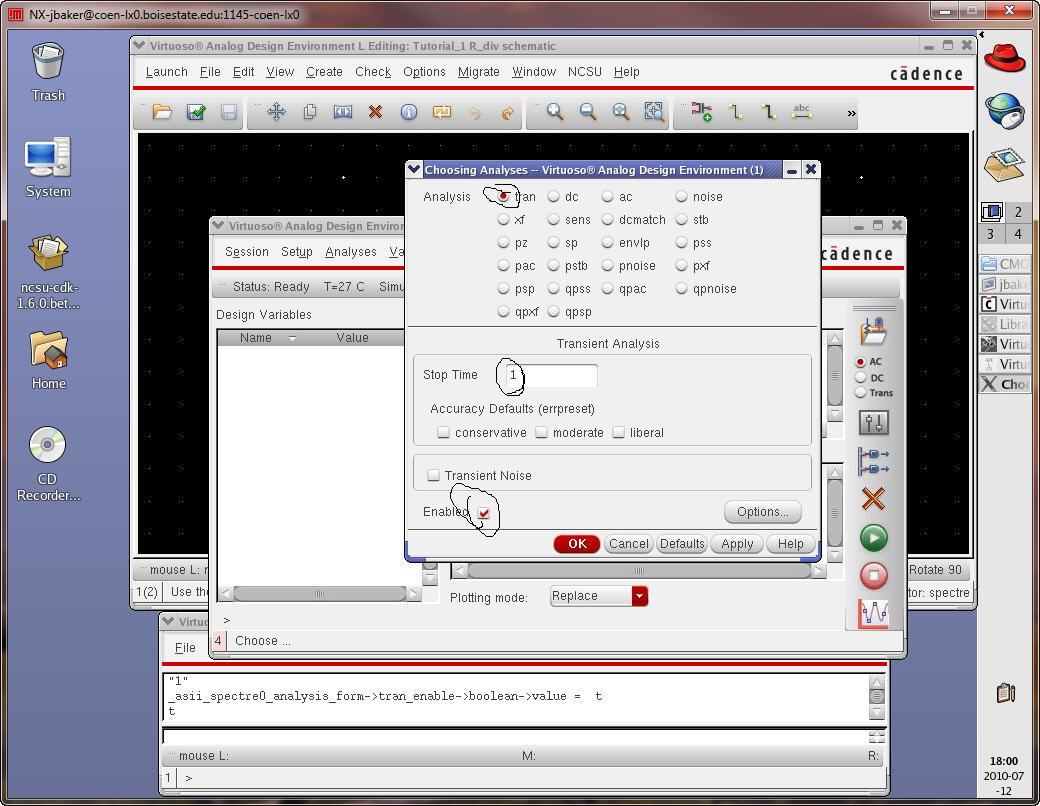
Task: Expand the schematic toolbar overflow chevron
Action: click(851, 113)
